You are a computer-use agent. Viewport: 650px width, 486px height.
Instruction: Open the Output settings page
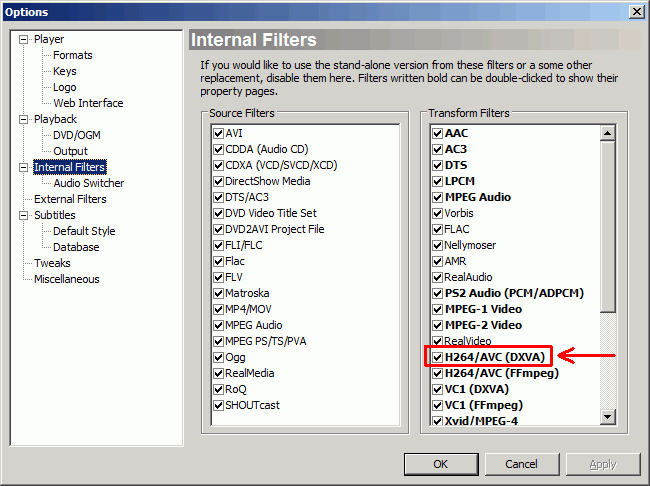click(x=70, y=151)
